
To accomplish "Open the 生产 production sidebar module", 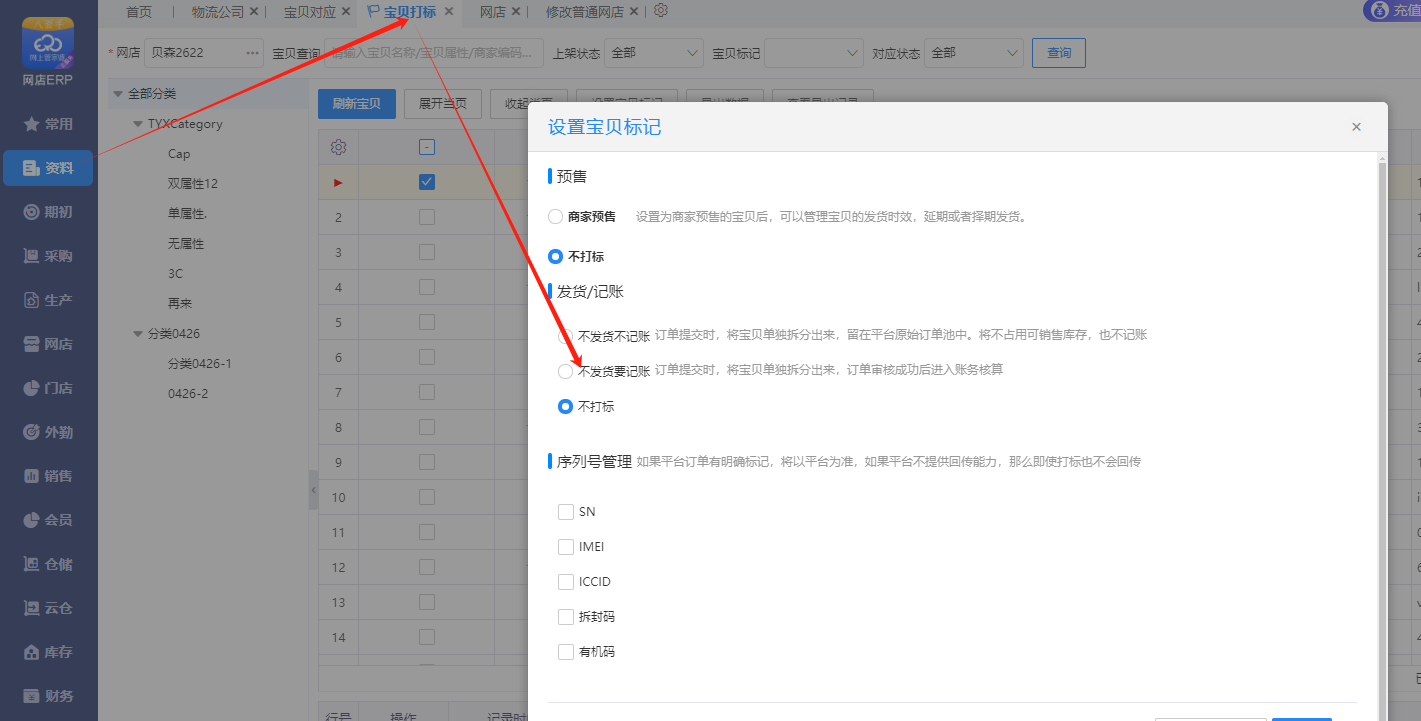I will (x=48, y=300).
